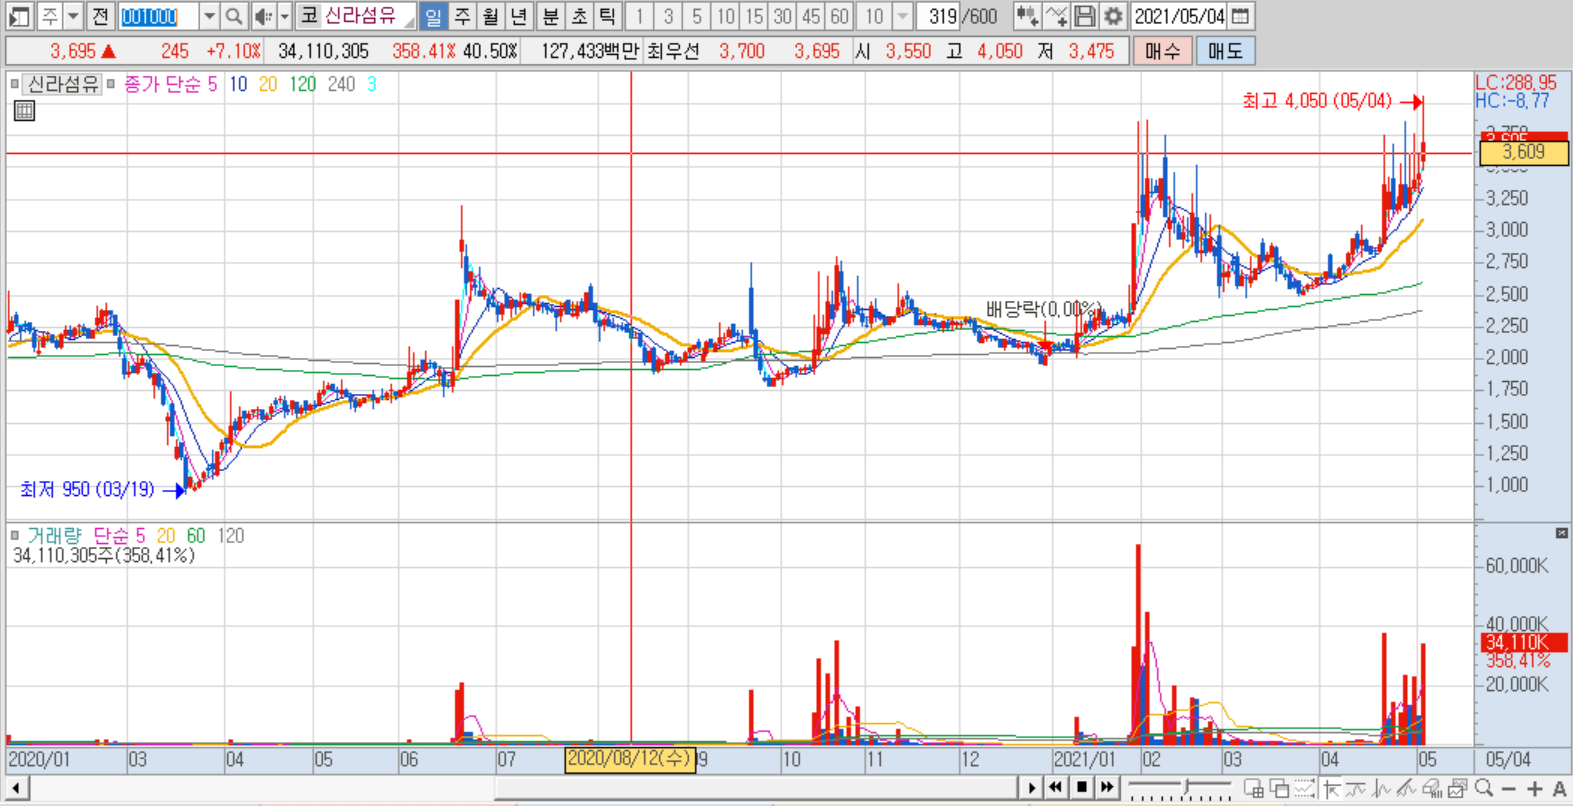Select yearly '년' period toggle

click(519, 16)
